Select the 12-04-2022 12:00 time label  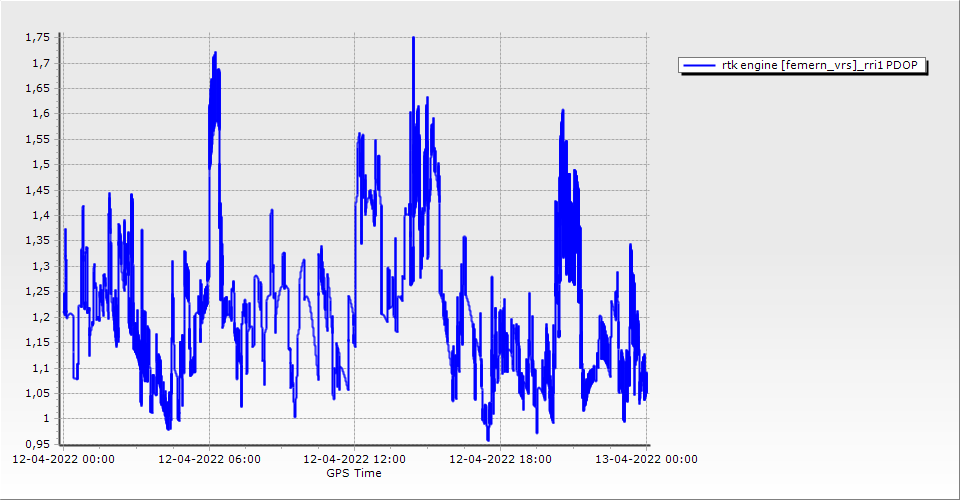point(354,460)
